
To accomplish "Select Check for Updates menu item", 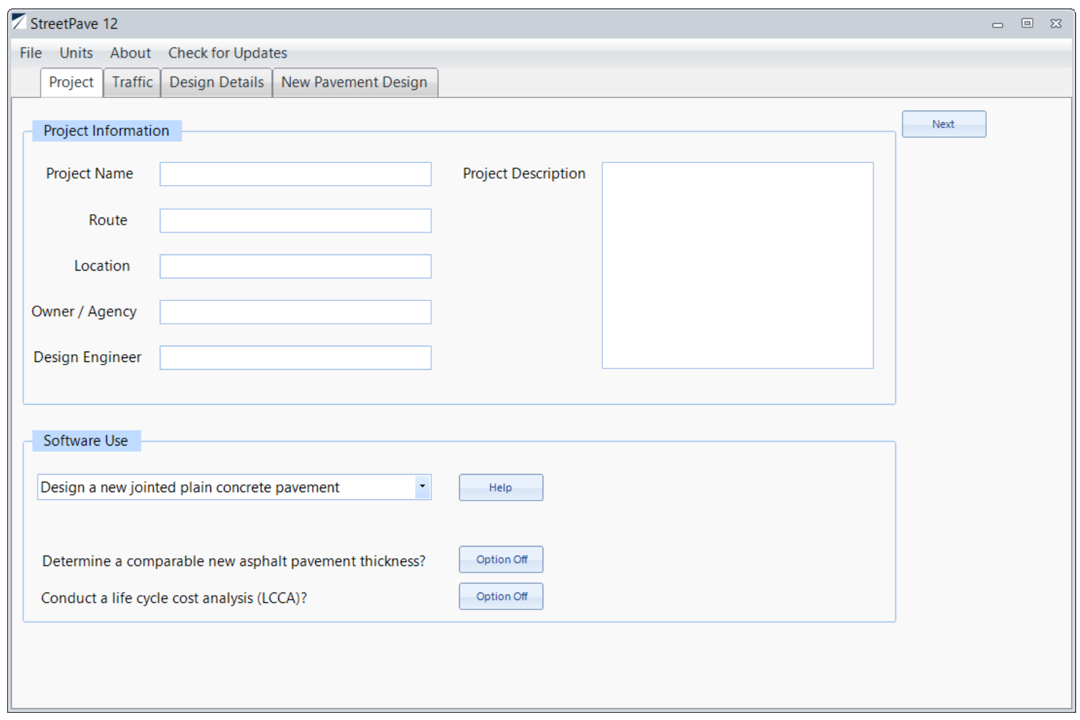I will coord(227,53).
